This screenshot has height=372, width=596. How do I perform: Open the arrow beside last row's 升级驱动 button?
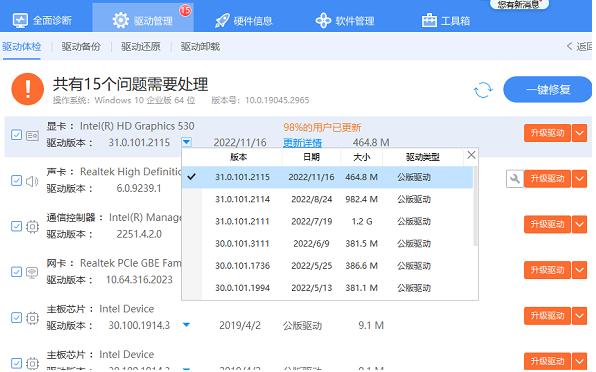click(579, 361)
